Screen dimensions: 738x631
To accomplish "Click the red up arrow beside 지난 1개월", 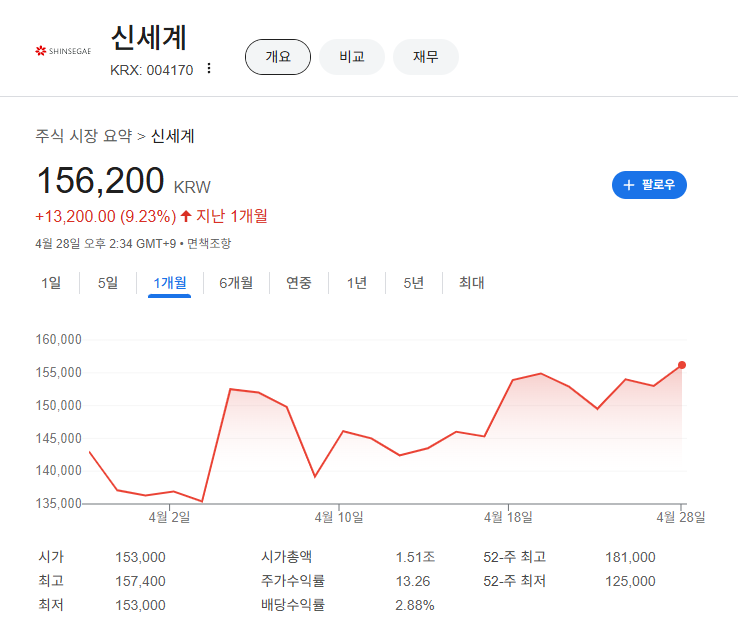I will tap(186, 216).
